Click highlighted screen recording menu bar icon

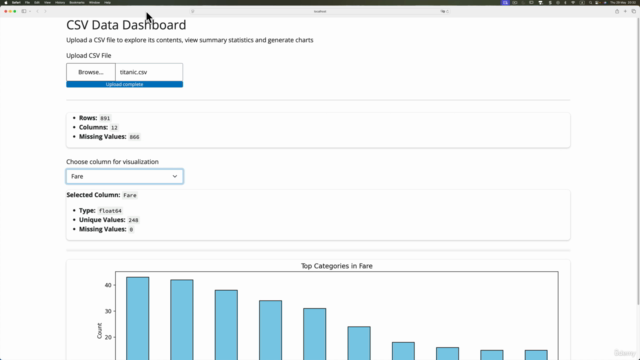505,2
